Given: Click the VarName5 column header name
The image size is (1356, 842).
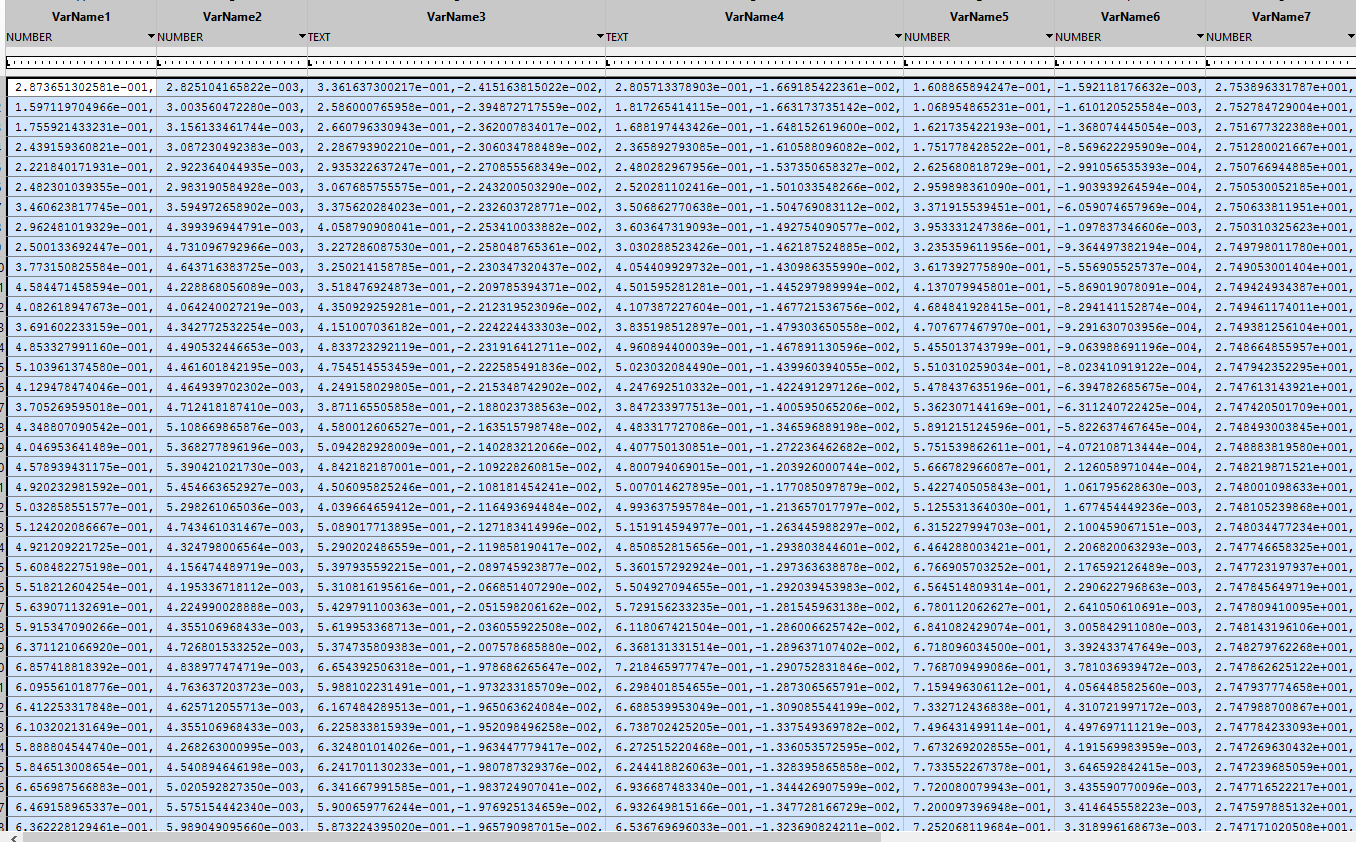Looking at the screenshot, I should pos(979,17).
